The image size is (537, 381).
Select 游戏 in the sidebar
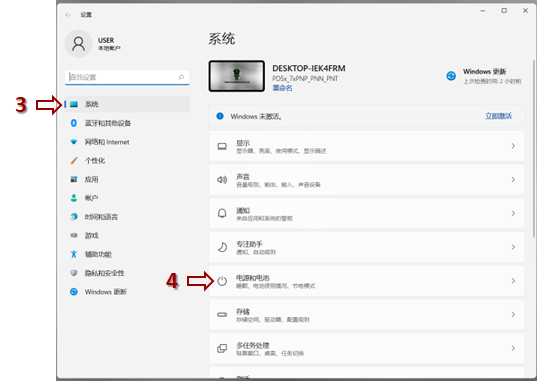tap(91, 235)
